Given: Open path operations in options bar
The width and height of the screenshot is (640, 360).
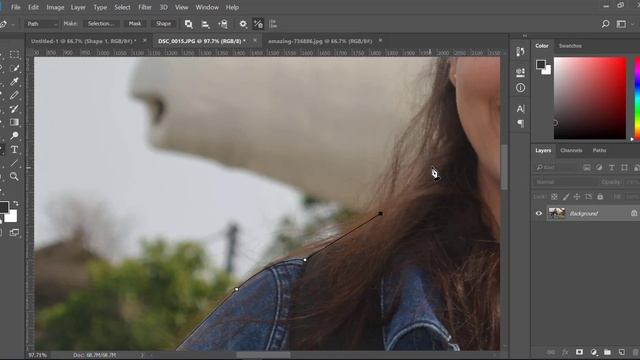Looking at the screenshot, I should click(189, 24).
